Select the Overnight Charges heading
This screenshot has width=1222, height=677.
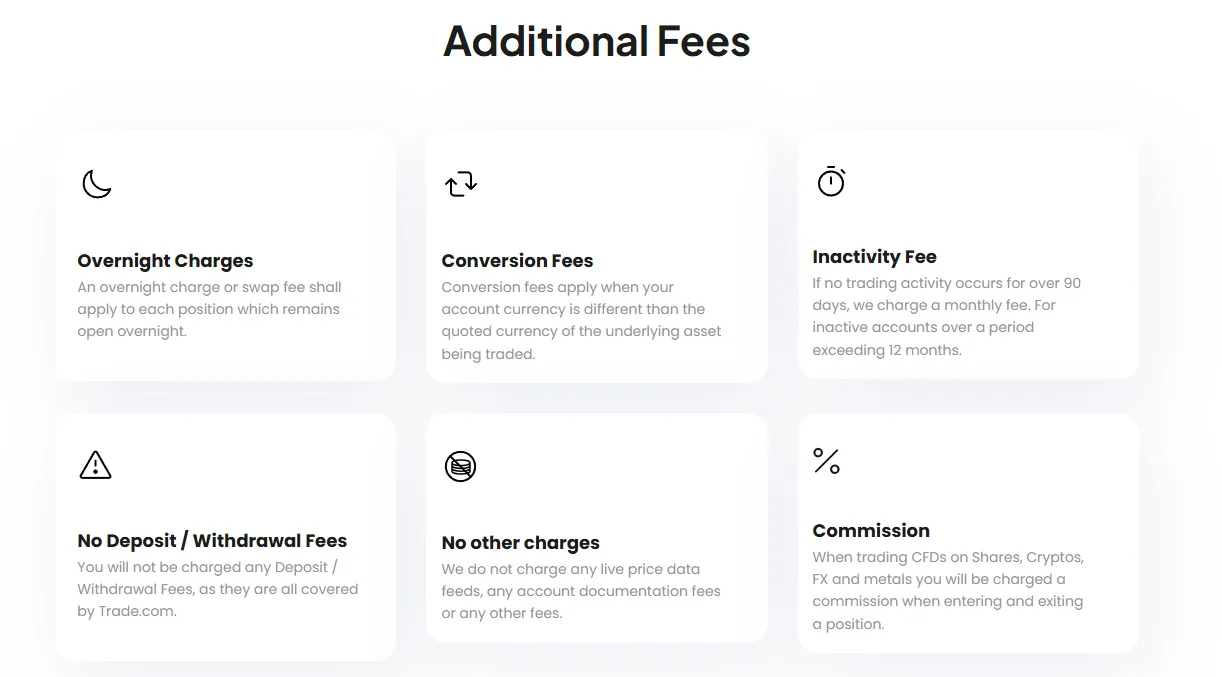pyautogui.click(x=165, y=261)
